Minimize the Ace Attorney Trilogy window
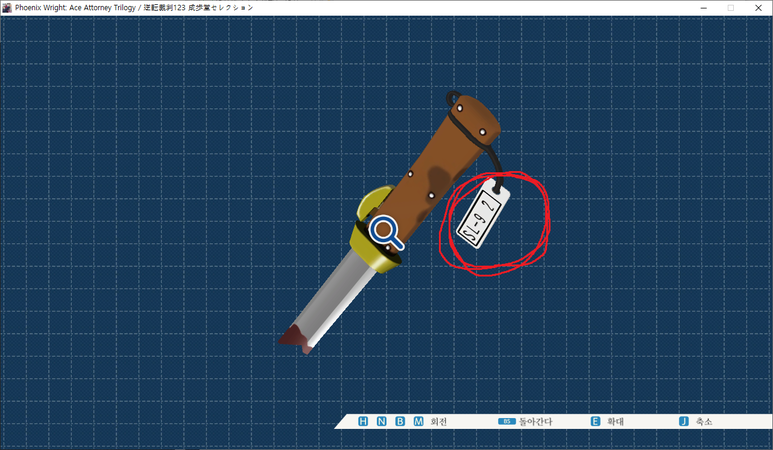Image resolution: width=773 pixels, height=450 pixels. [x=703, y=7]
